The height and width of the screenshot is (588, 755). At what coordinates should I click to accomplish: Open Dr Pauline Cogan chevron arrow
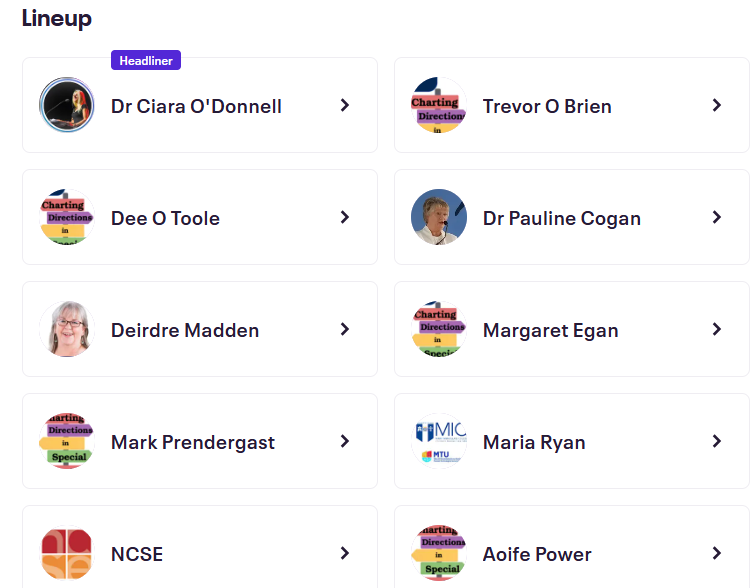(x=717, y=217)
